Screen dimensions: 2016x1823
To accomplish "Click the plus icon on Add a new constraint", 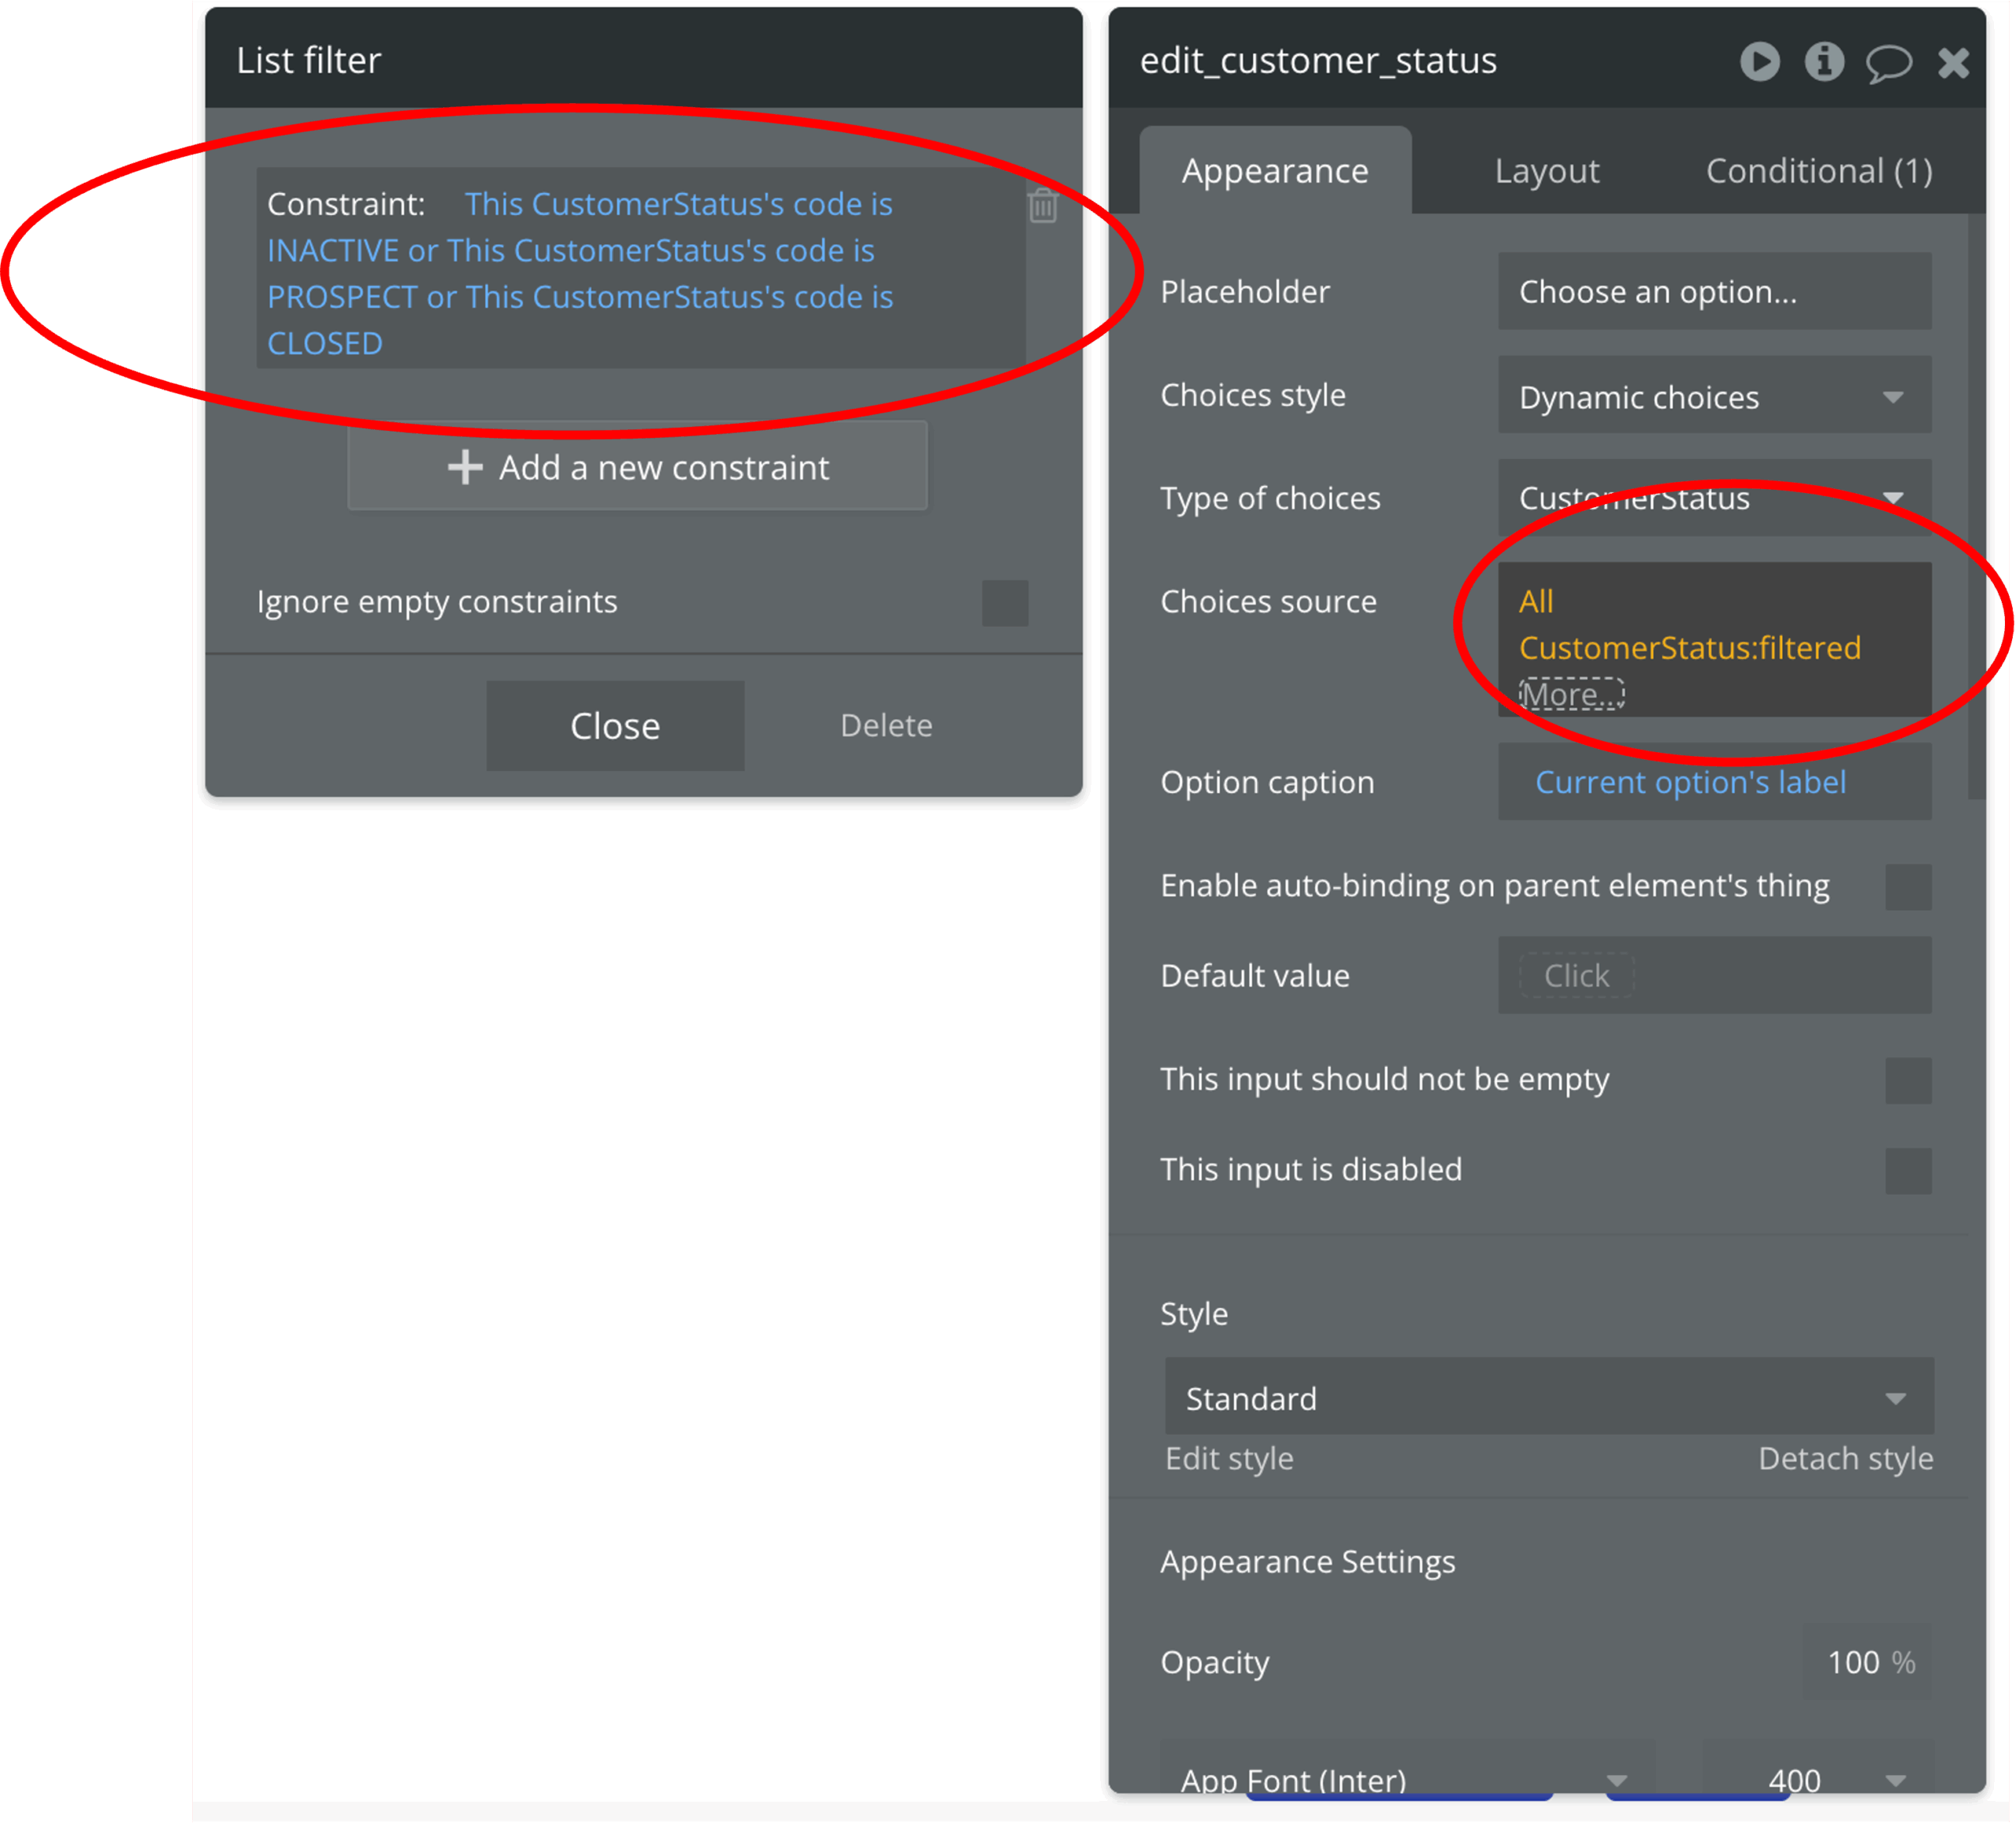I will tap(465, 467).
